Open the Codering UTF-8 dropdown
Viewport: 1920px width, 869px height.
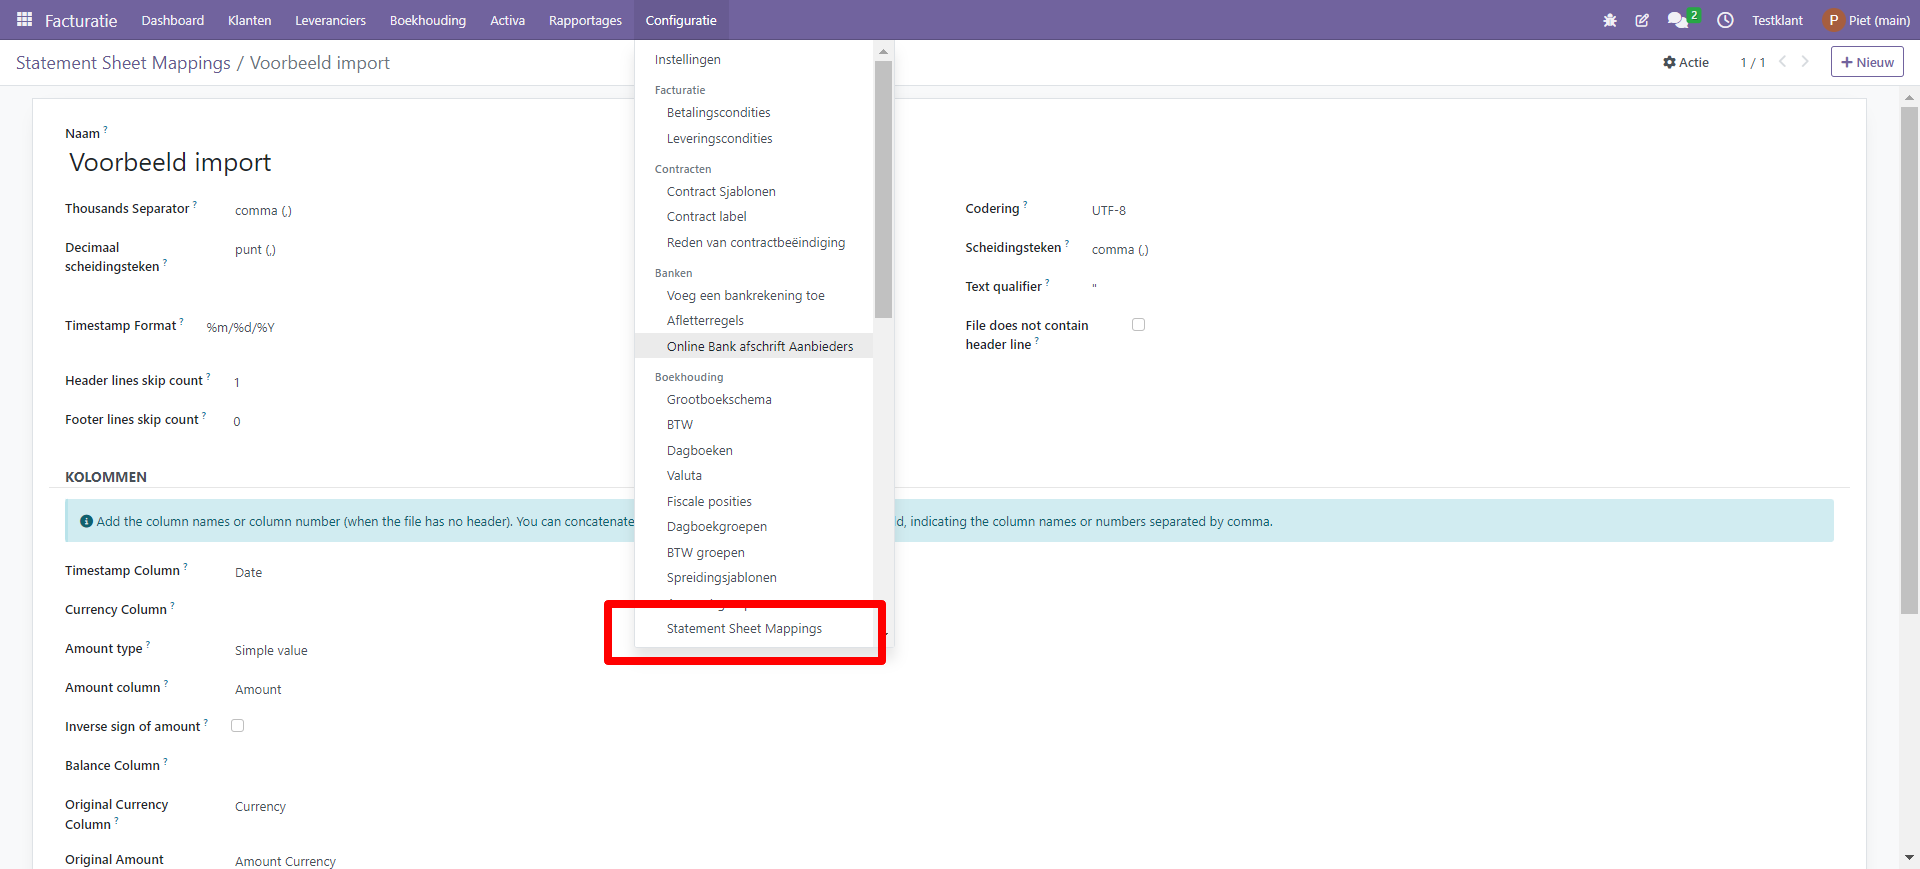[1250, 211]
